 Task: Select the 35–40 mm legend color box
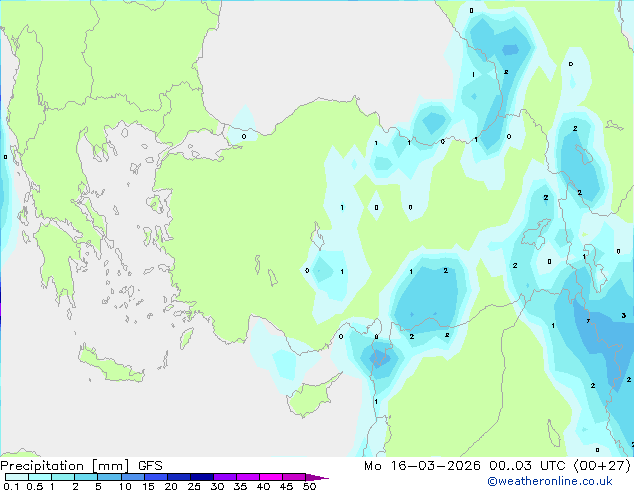pos(248,477)
